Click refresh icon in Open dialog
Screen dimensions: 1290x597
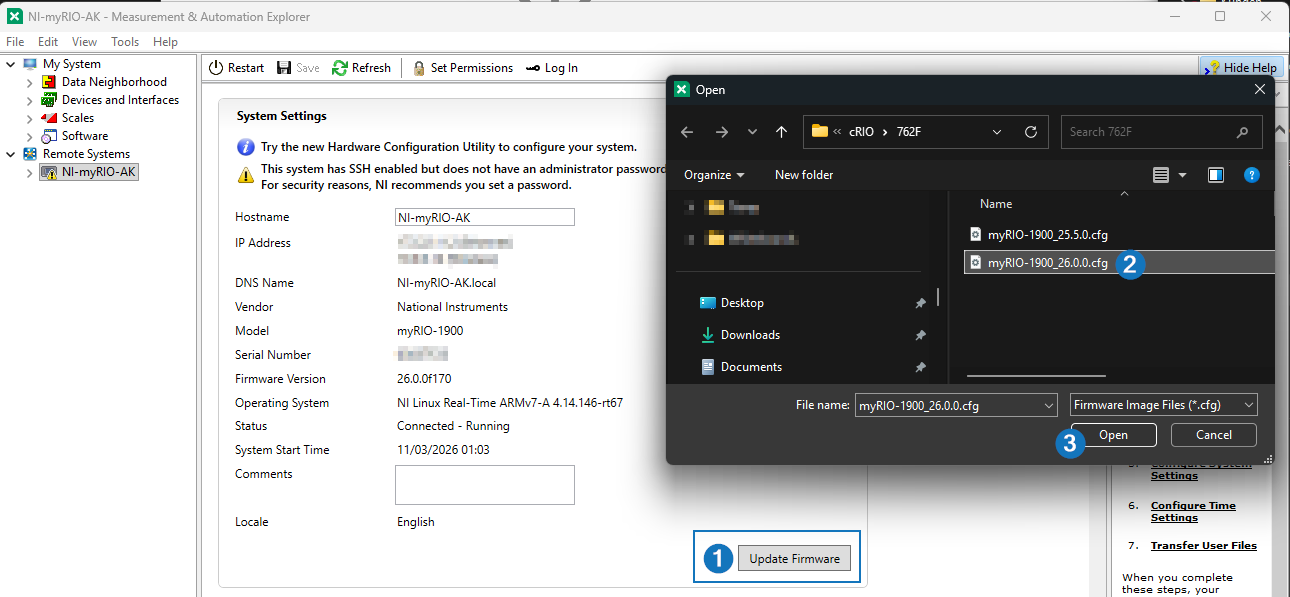[1031, 132]
